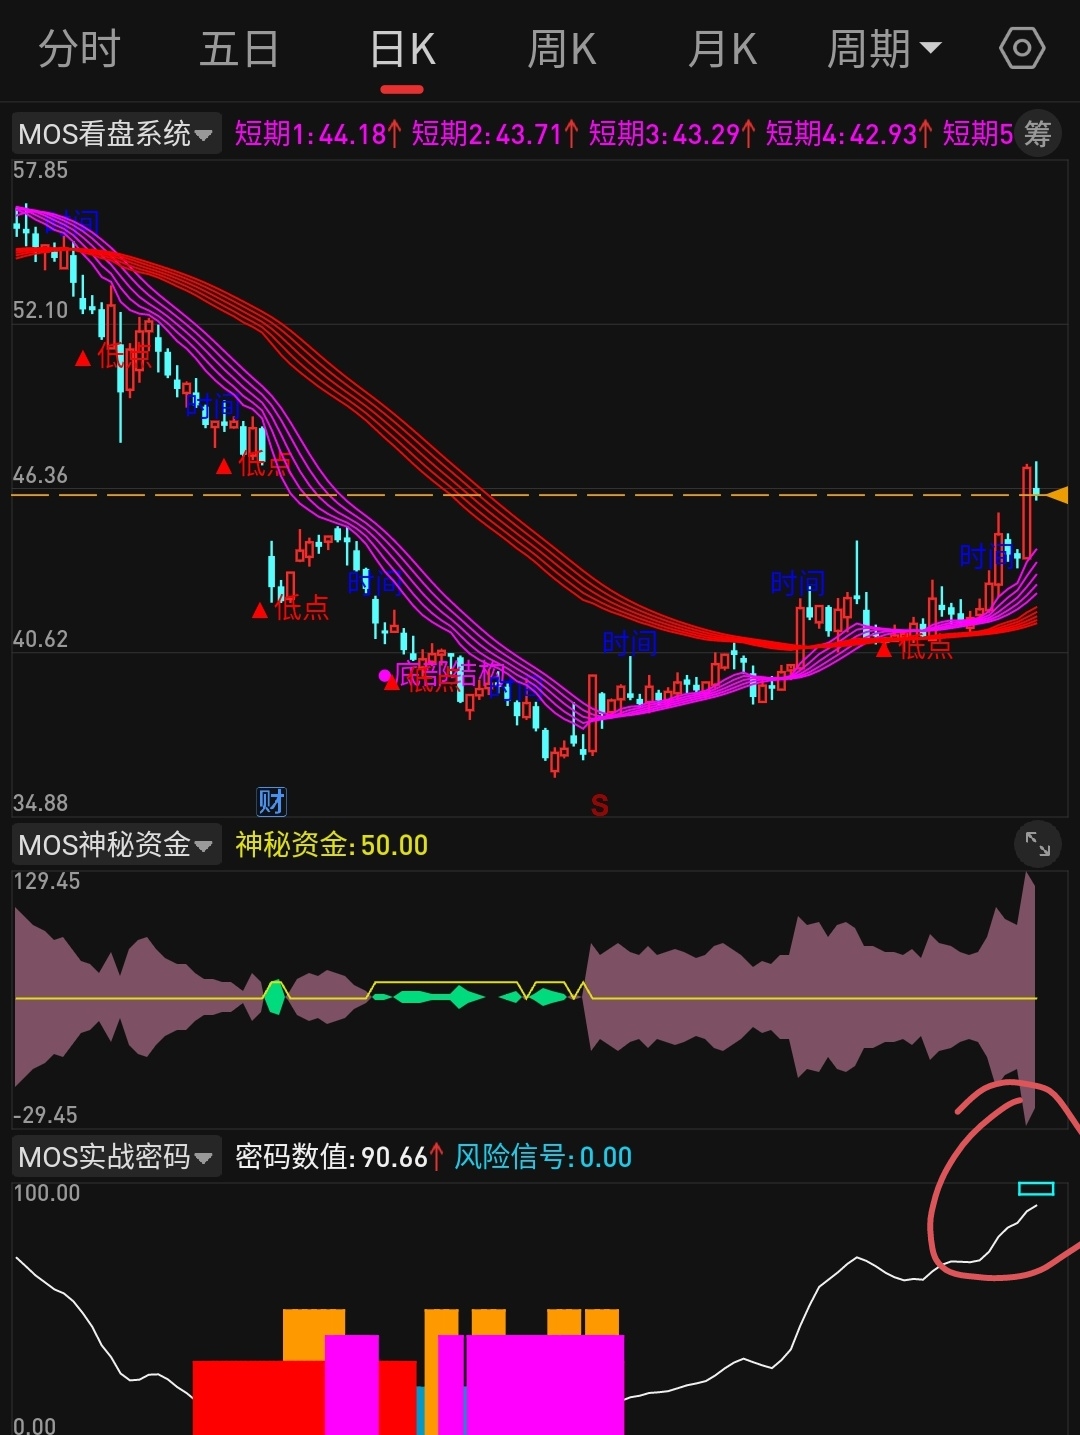The height and width of the screenshot is (1435, 1080).
Task: Tap the 筹 chip distribution button
Action: pos(1038,133)
